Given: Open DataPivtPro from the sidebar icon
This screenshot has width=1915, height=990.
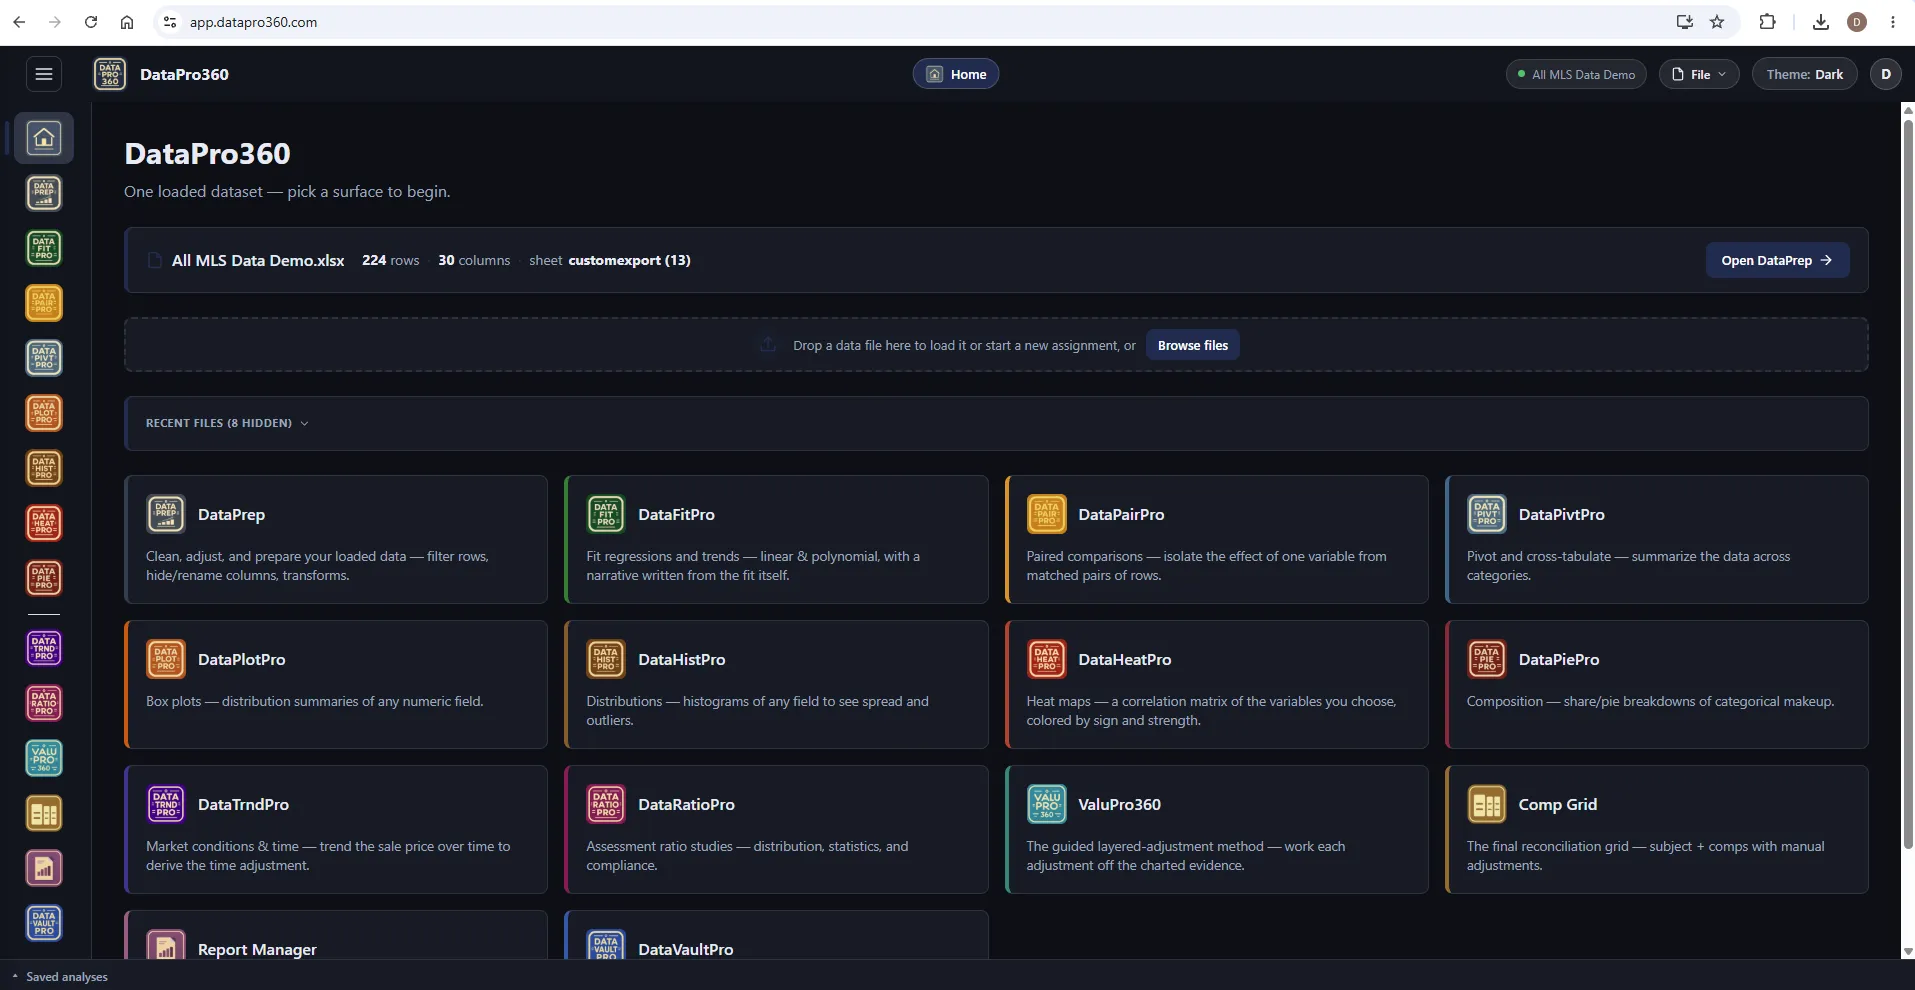Looking at the screenshot, I should pyautogui.click(x=44, y=358).
